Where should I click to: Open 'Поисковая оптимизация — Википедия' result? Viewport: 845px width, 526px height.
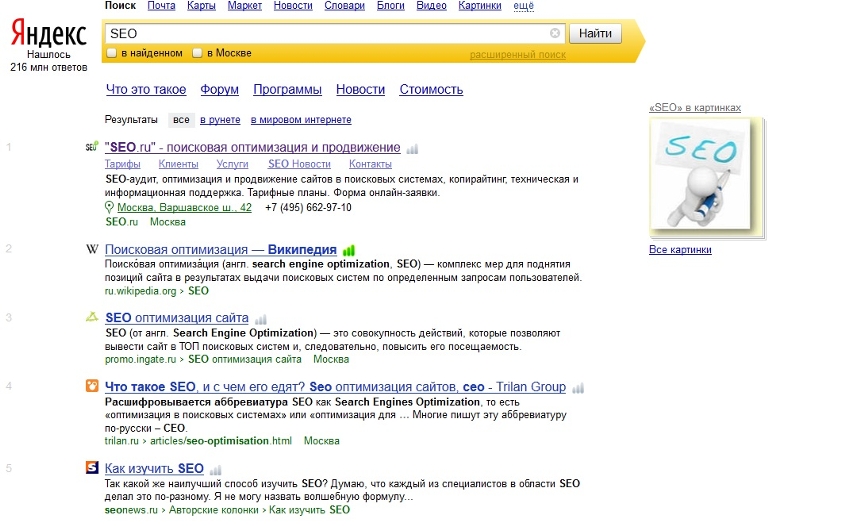tap(220, 250)
